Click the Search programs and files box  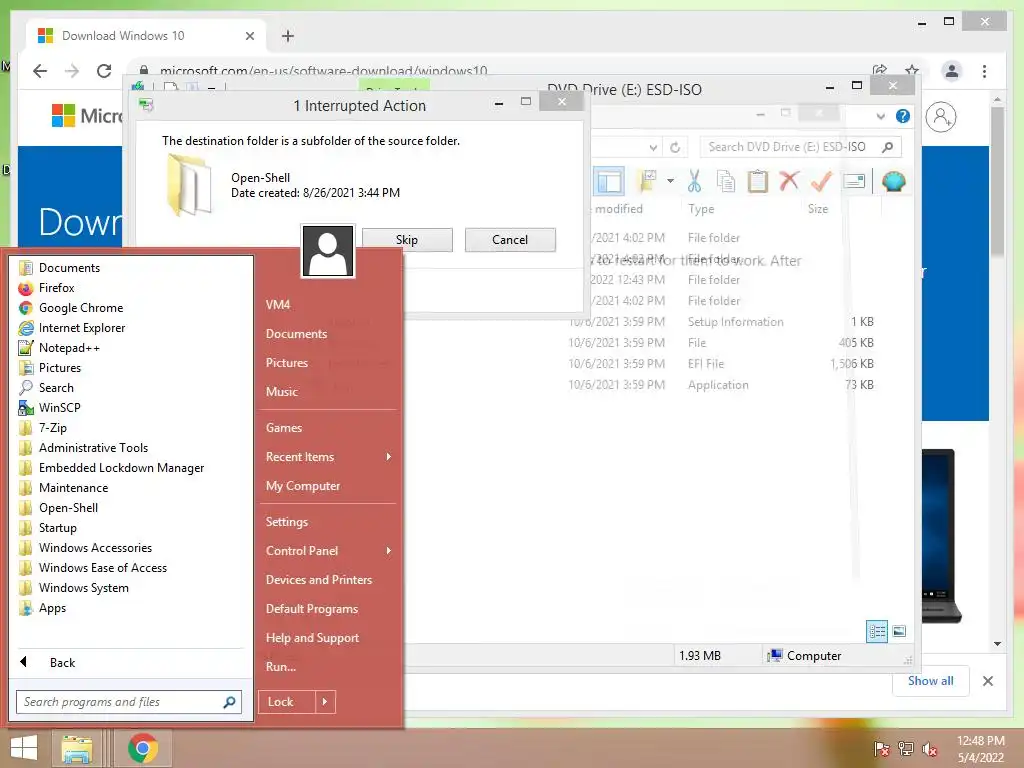coord(129,702)
